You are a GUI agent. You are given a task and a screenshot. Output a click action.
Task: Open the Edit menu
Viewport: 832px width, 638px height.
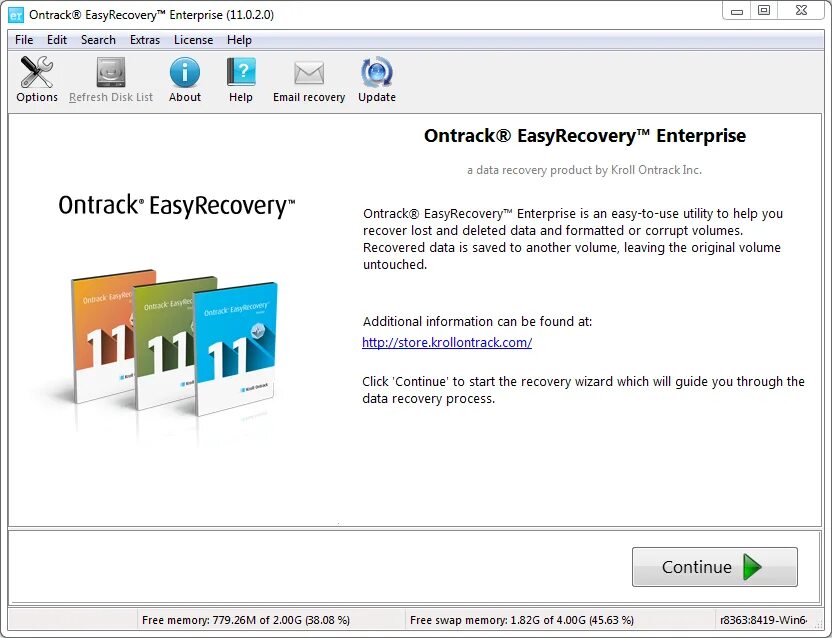coord(57,40)
